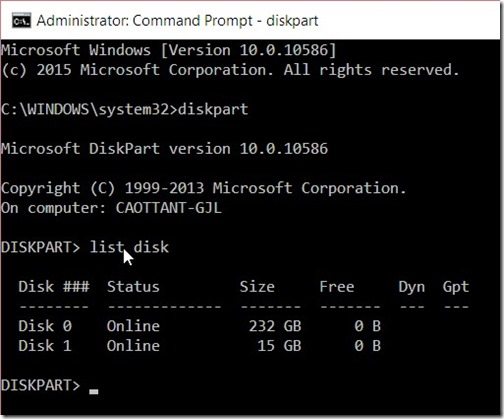Click the blinking cursor after final DISKPART> prompt
The image size is (504, 419).
(94, 392)
